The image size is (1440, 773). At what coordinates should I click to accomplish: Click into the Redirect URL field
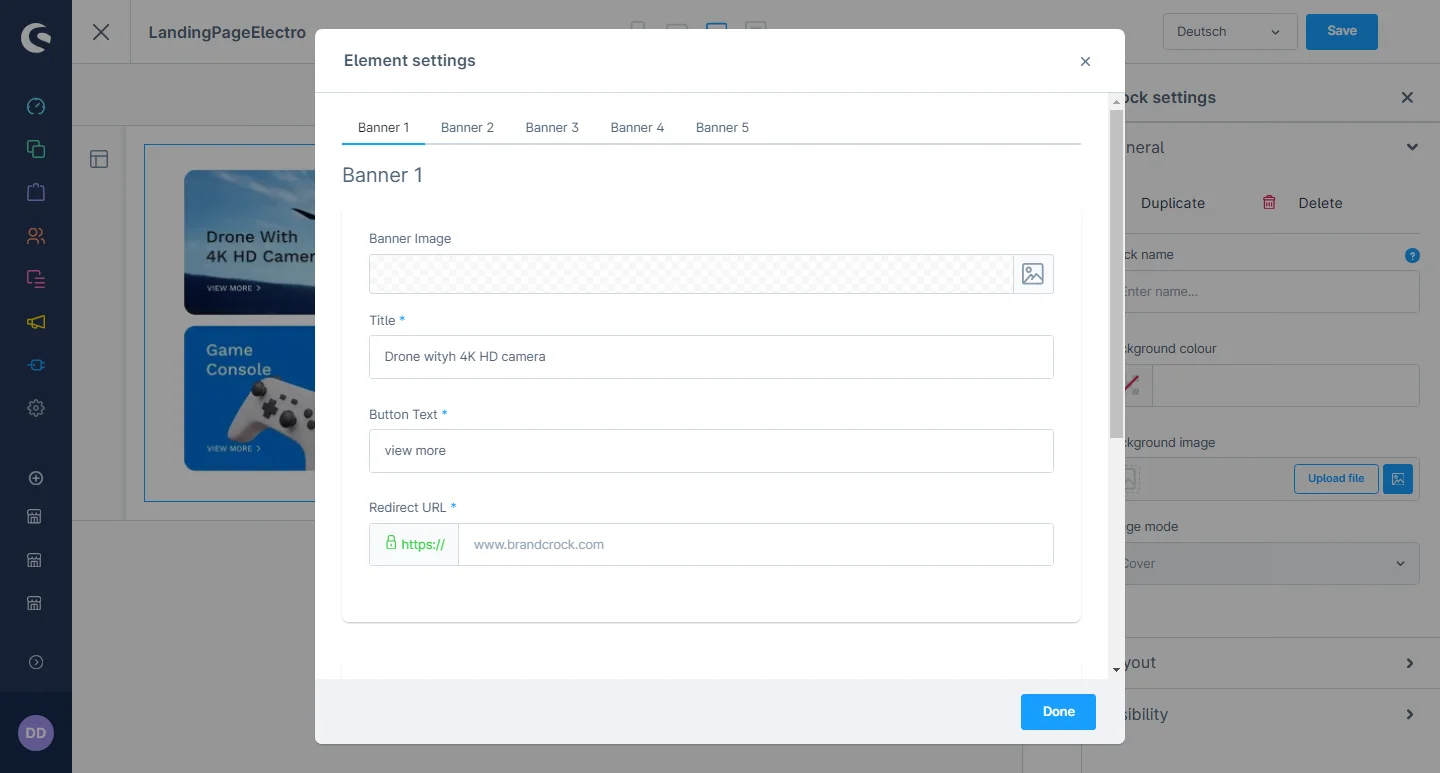pyautogui.click(x=755, y=545)
